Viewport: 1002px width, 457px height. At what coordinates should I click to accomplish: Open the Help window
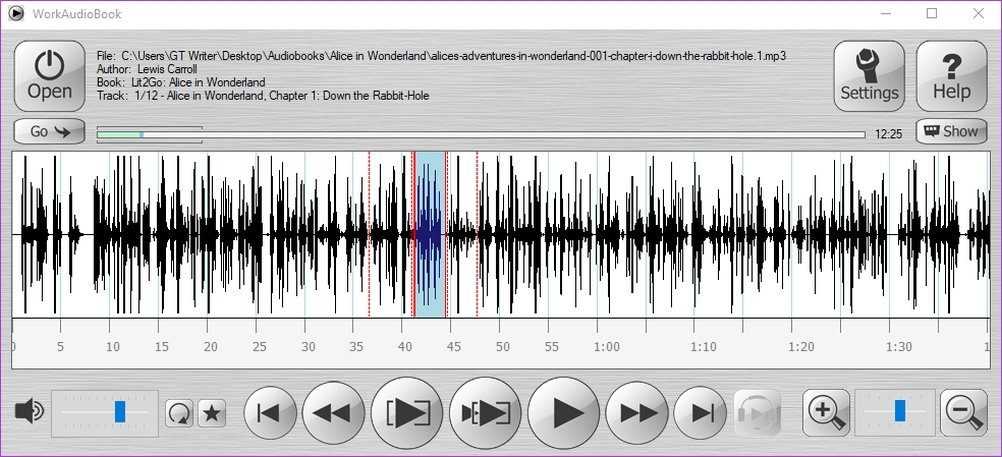pyautogui.click(x=951, y=76)
